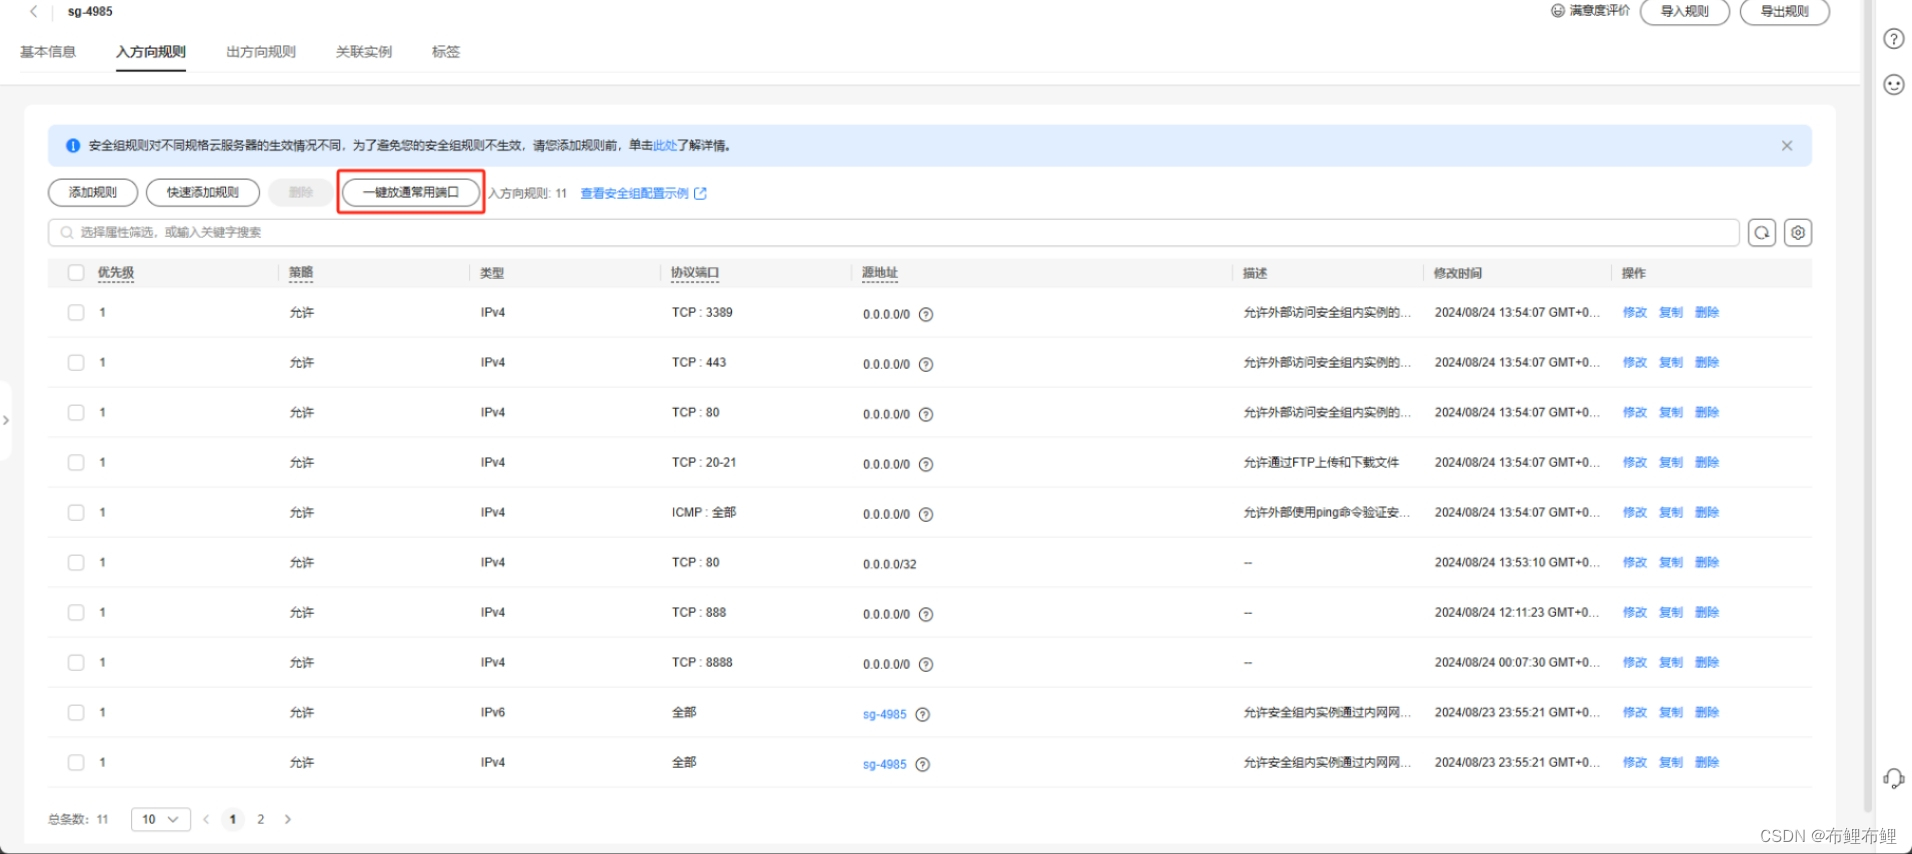The height and width of the screenshot is (854, 1912).
Task: Show source info for TCP 8888 rule
Action: click(926, 664)
